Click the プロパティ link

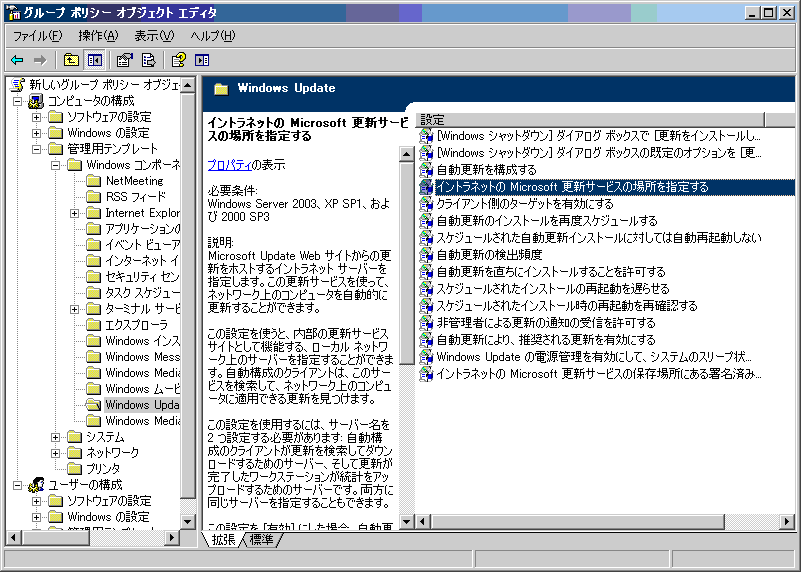point(230,165)
